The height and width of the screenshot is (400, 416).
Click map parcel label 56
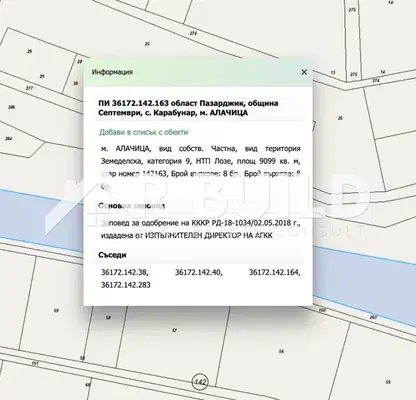point(281,351)
